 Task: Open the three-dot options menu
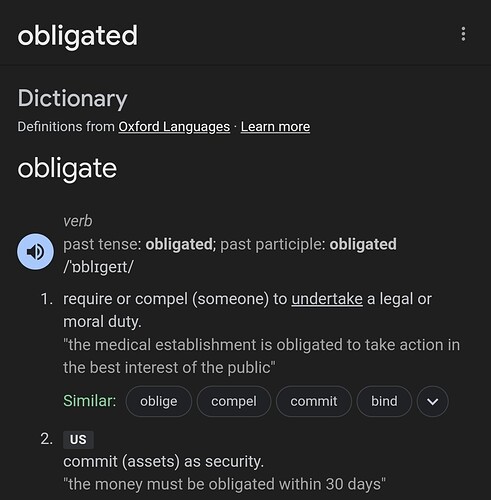click(x=463, y=34)
